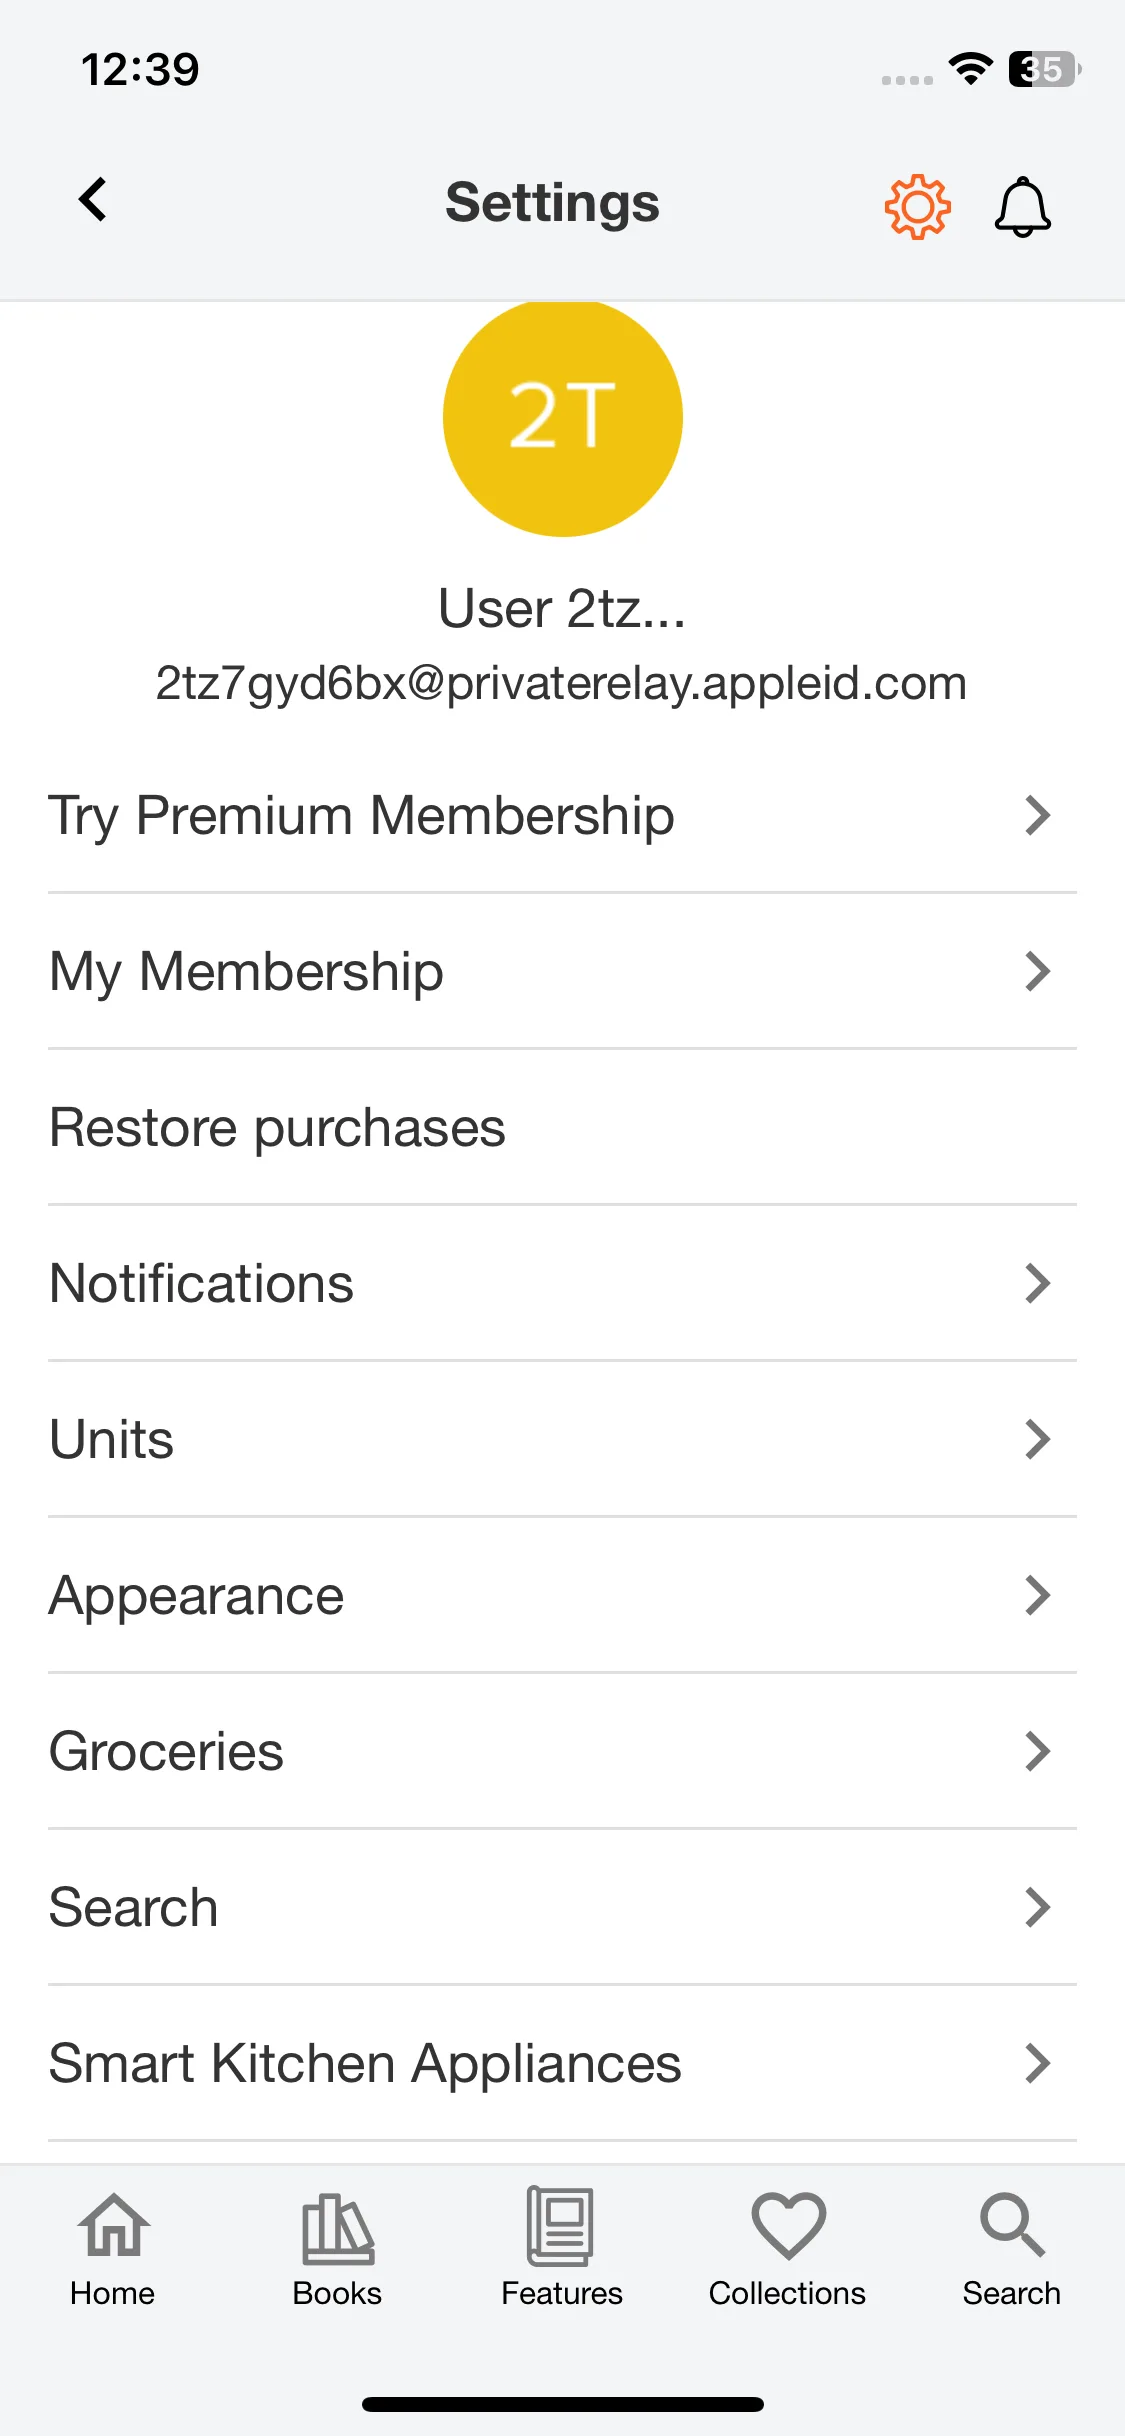Expand the Notifications row chevron

click(1038, 1283)
